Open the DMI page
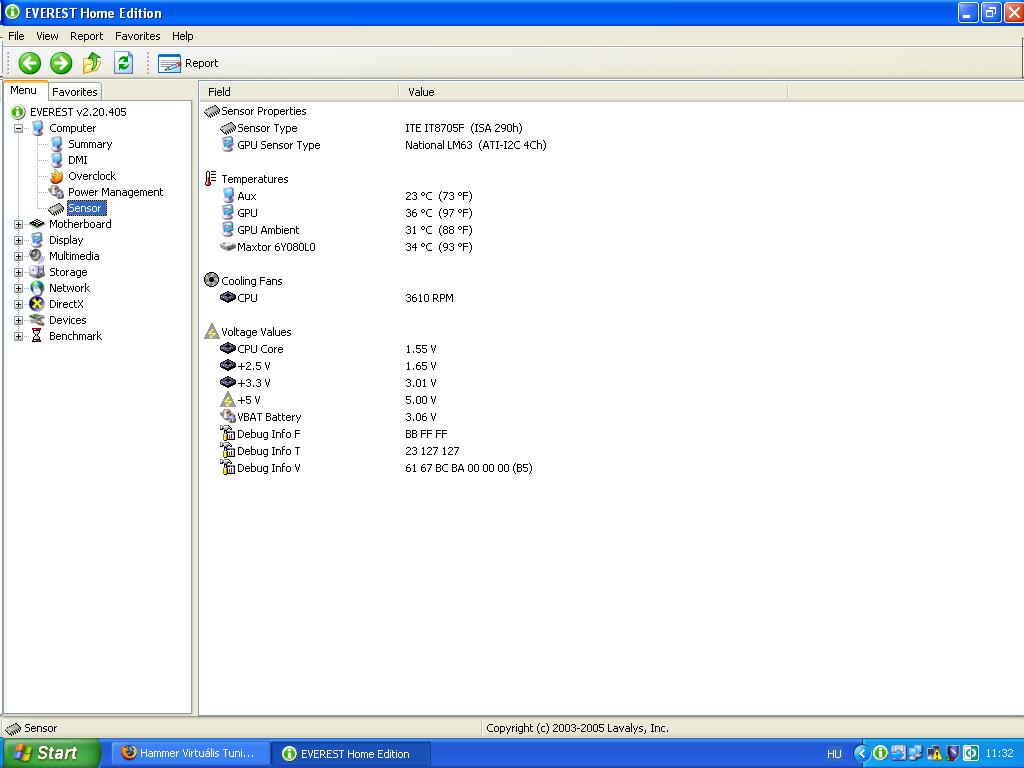Screen dimensions: 1024x768 tap(78, 160)
